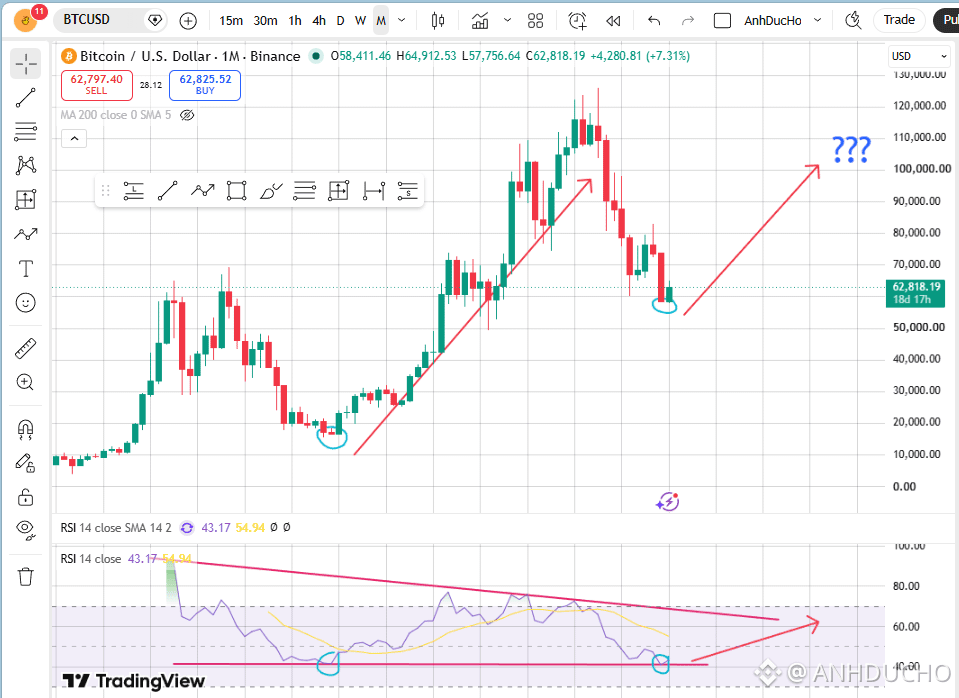Screen dimensions: 959x698
Task: Select the path tool in floating toolbar
Action: (202, 191)
